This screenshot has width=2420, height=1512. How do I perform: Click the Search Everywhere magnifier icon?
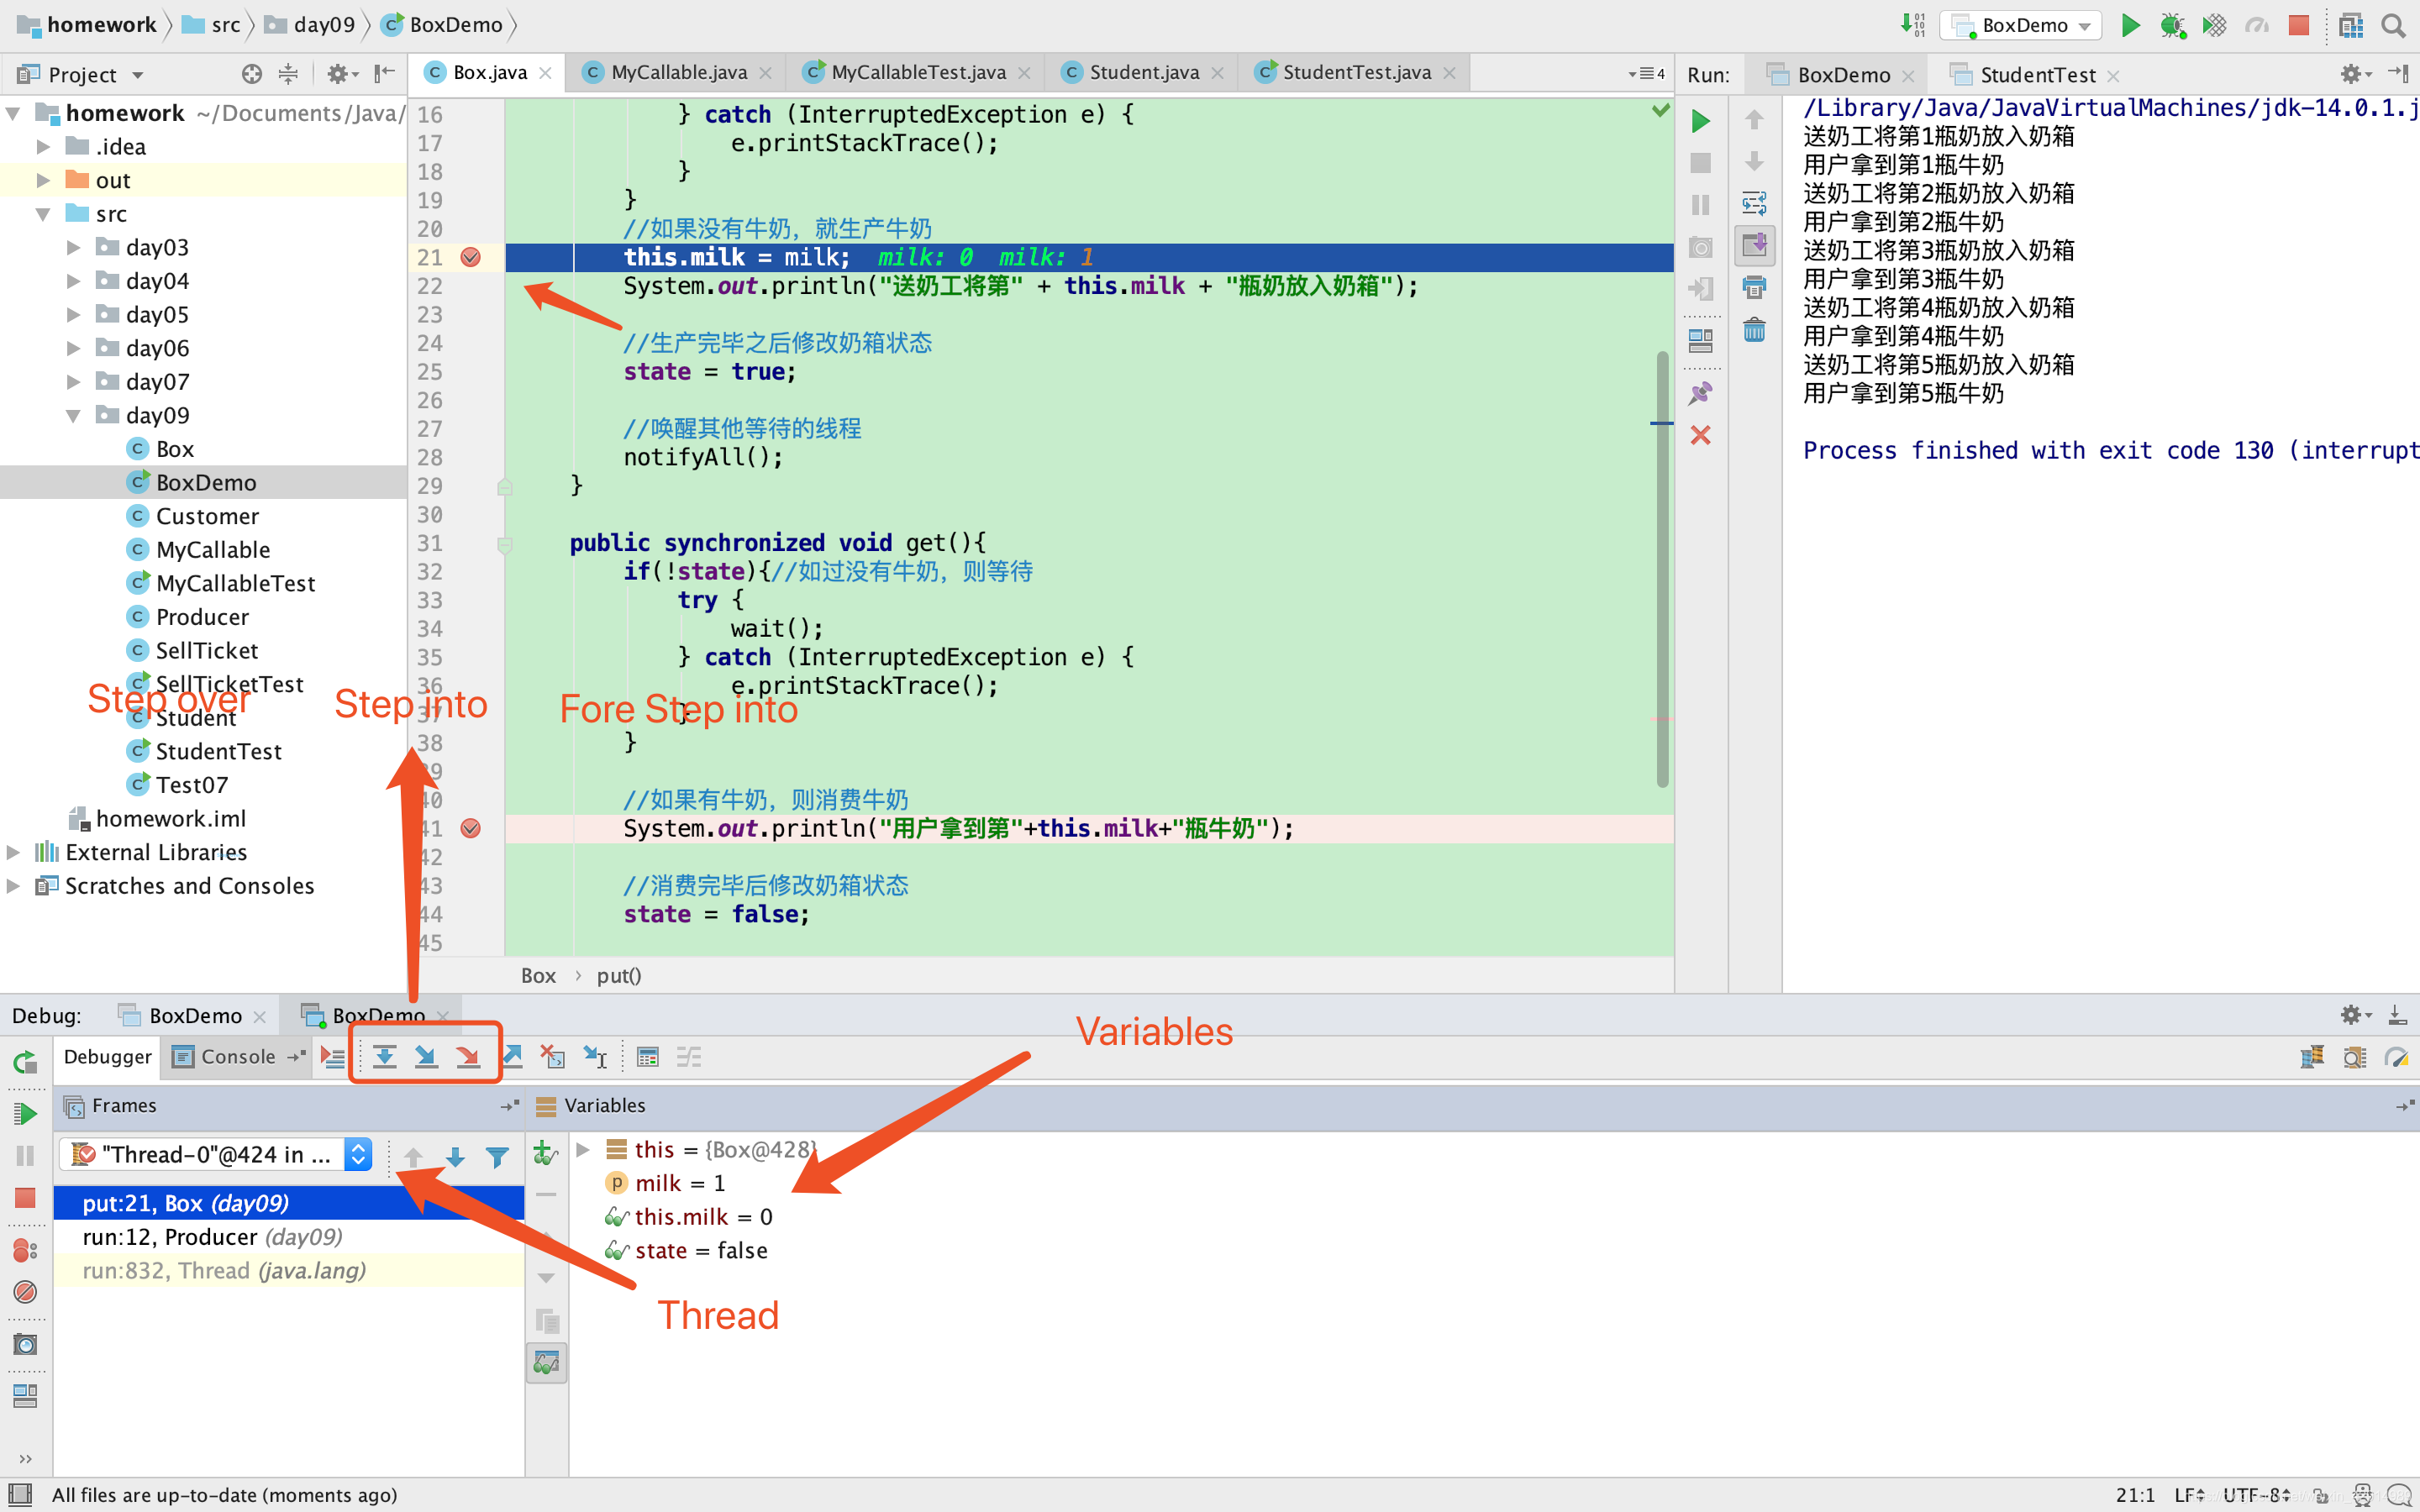(x=2393, y=25)
